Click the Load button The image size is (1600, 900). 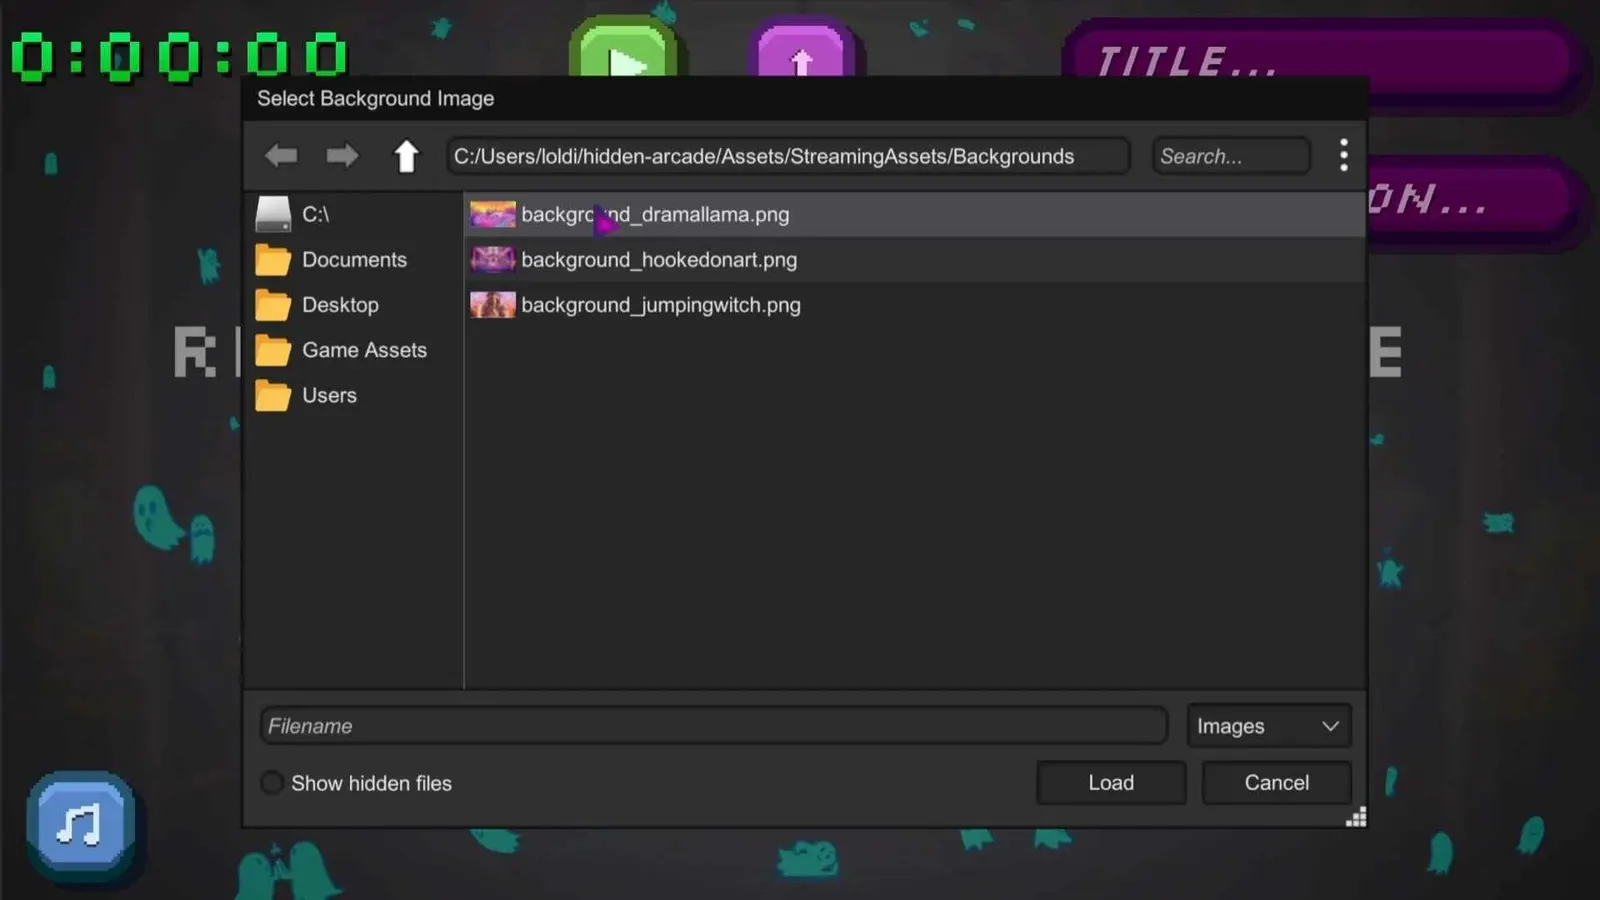tap(1111, 783)
